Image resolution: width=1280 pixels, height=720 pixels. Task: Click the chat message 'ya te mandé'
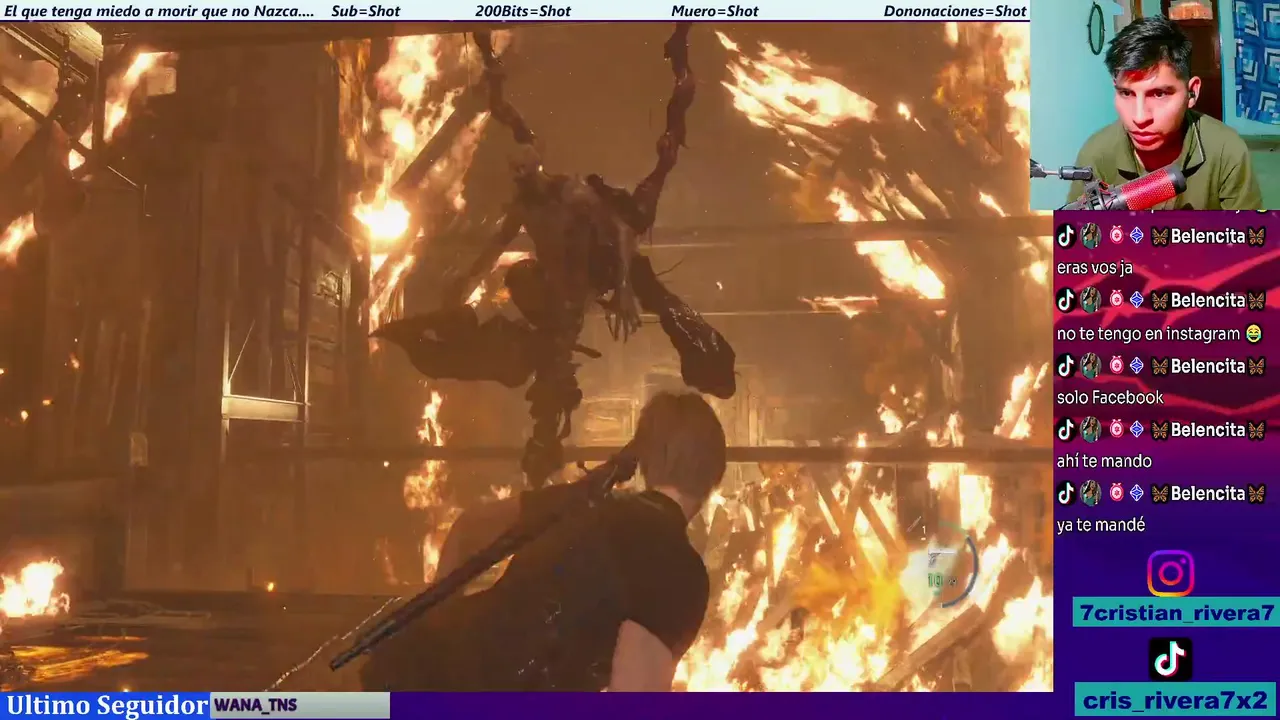pos(1101,525)
